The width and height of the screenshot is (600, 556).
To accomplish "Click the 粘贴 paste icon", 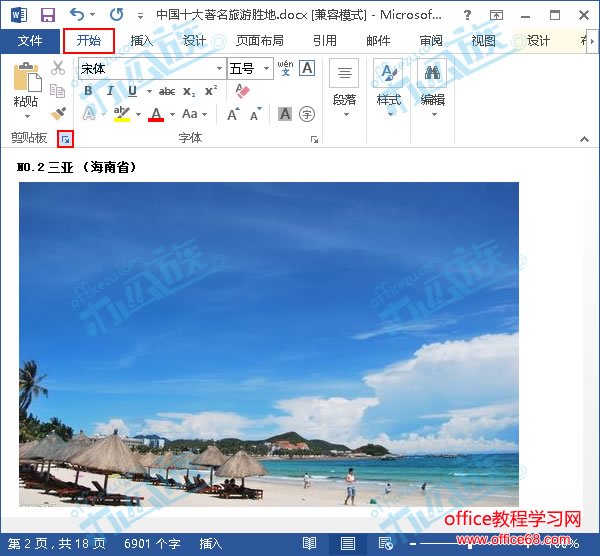I will coord(27,77).
